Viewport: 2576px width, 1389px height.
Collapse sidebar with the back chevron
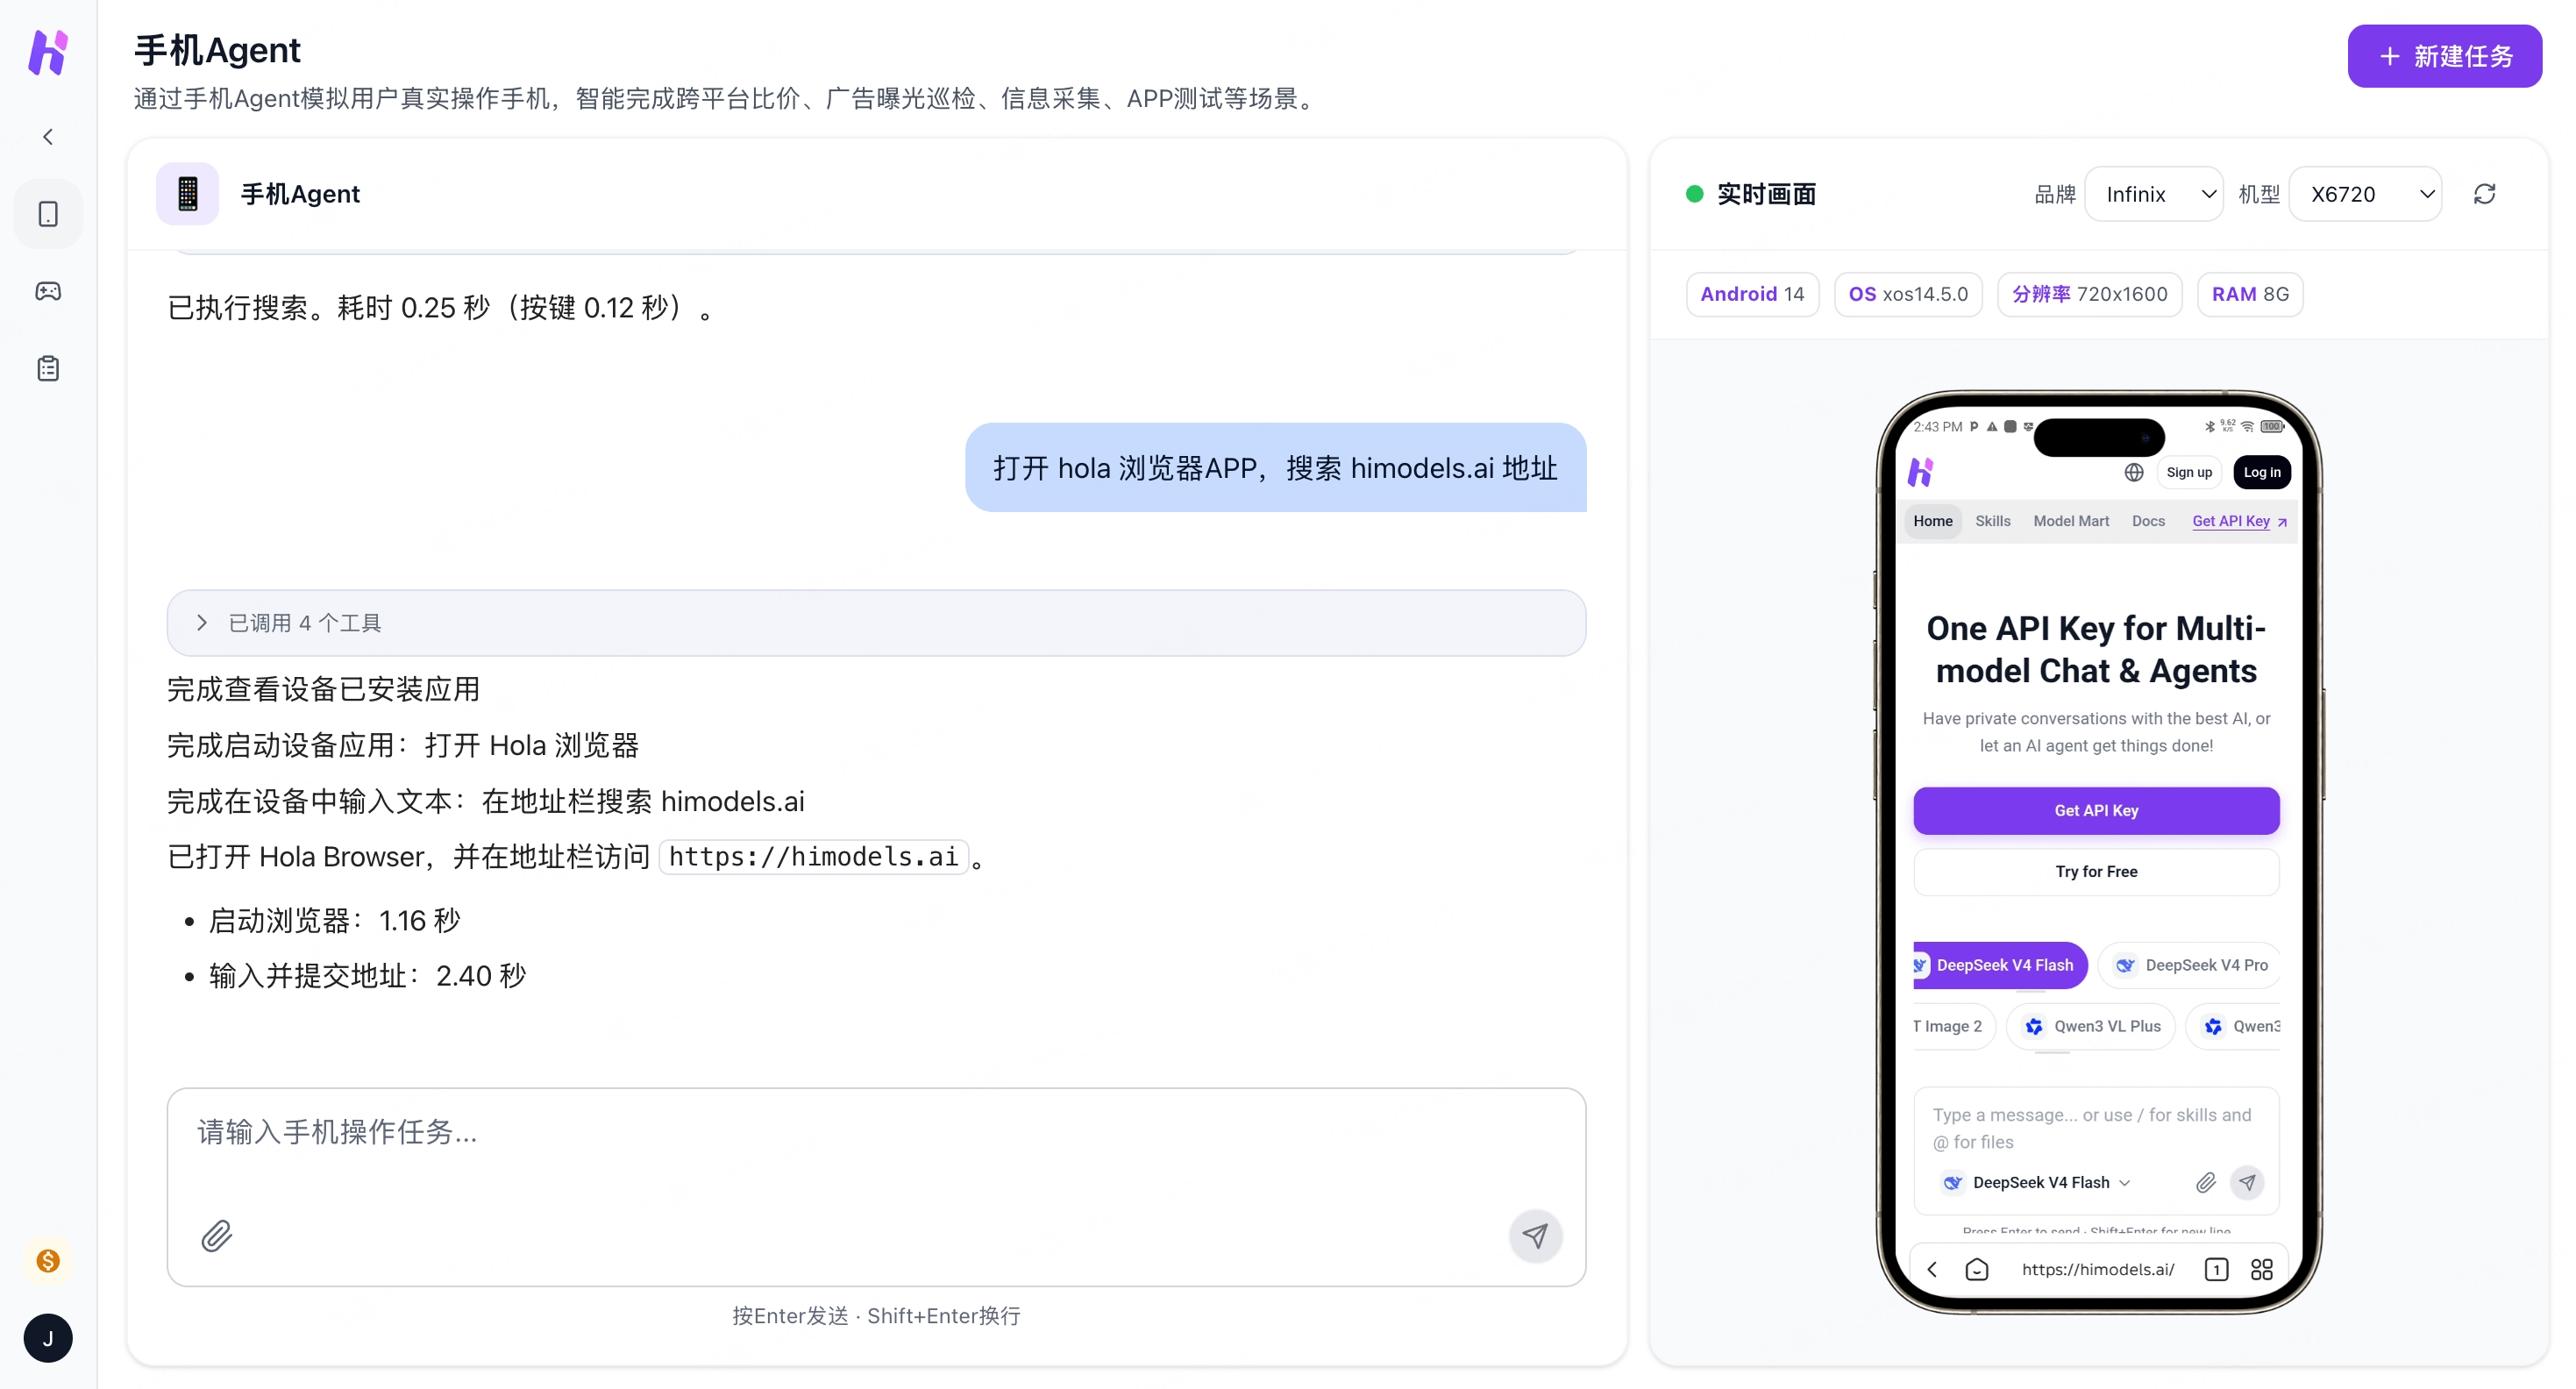click(48, 137)
